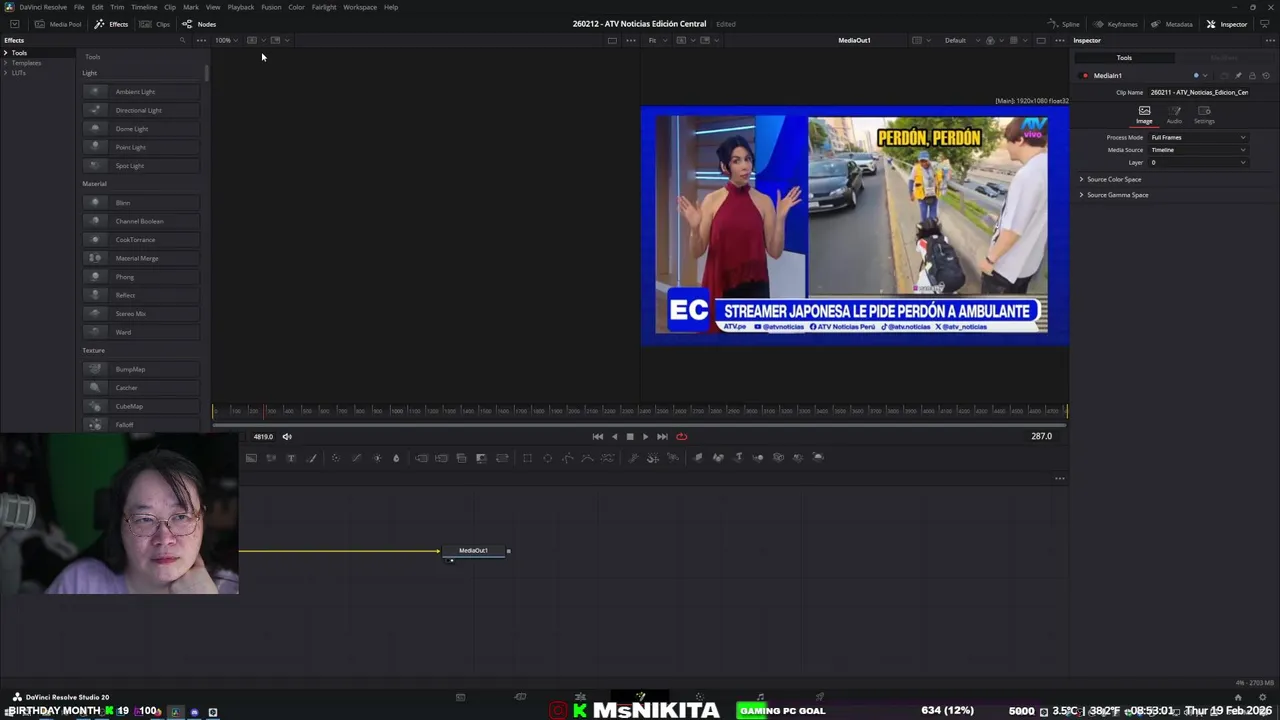
Task: Click the BumpMap texture tool icon
Action: [x=95, y=369]
